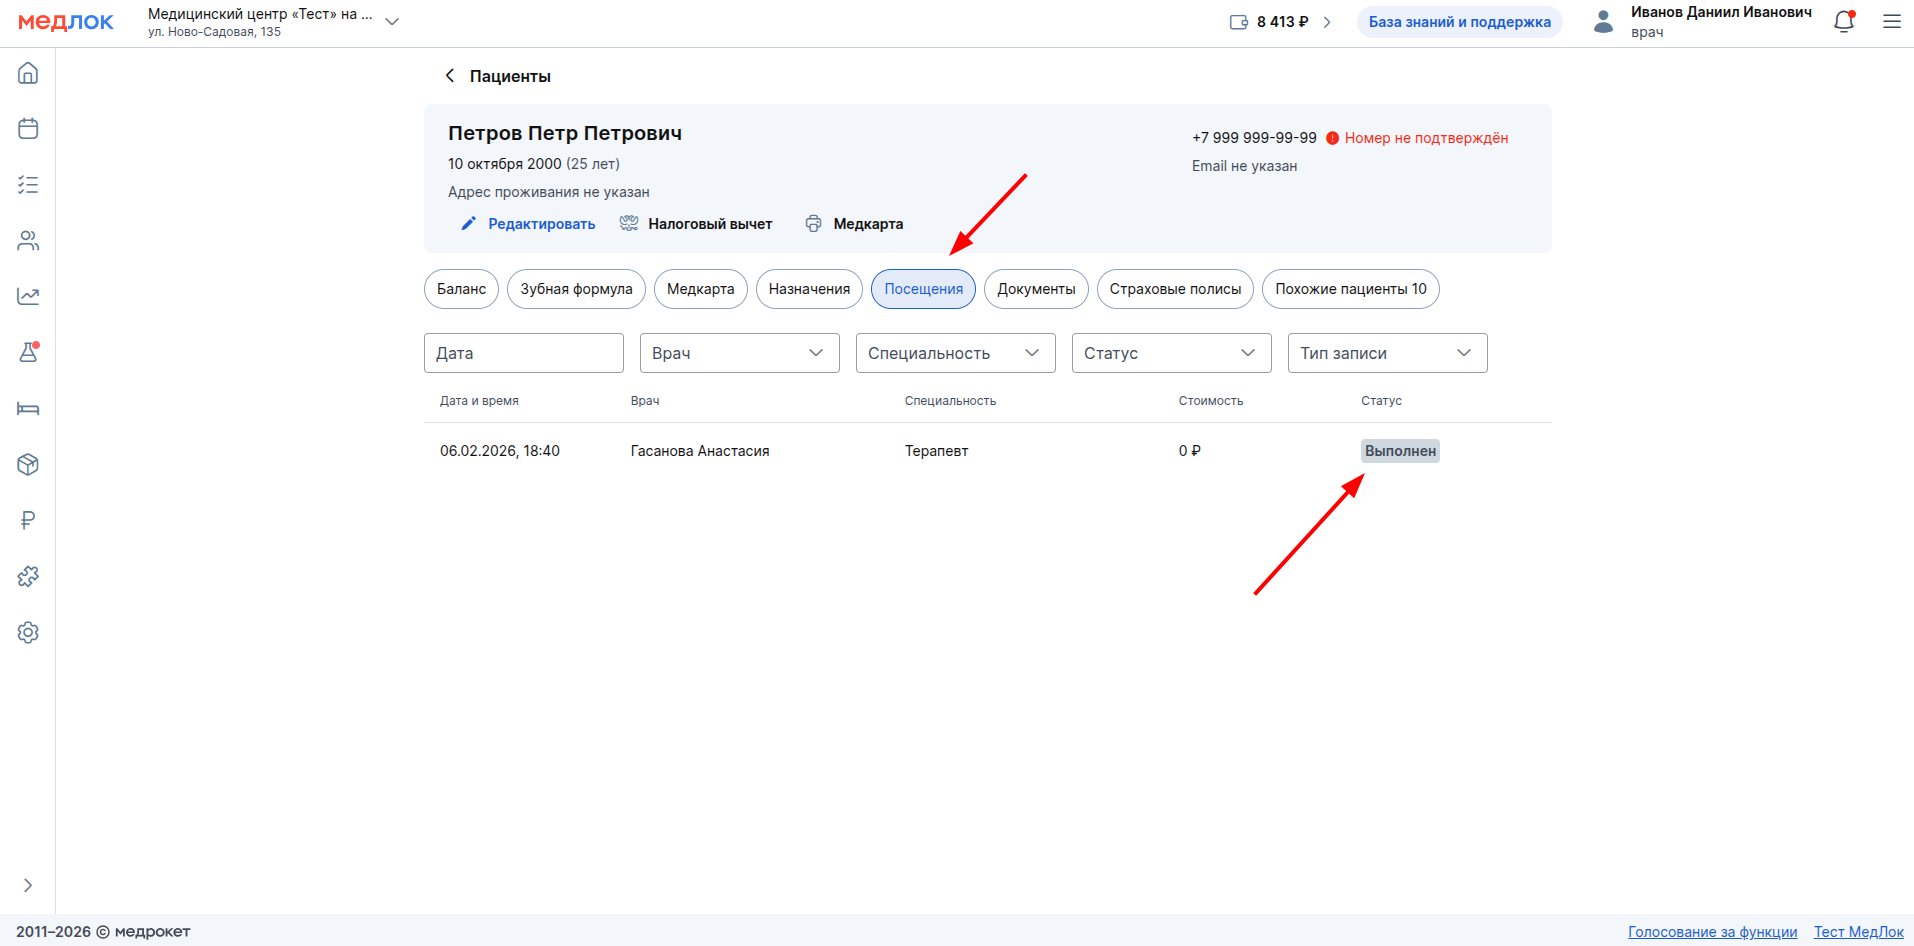1914x946 pixels.
Task: Click the notification bell icon
Action: pos(1843,22)
